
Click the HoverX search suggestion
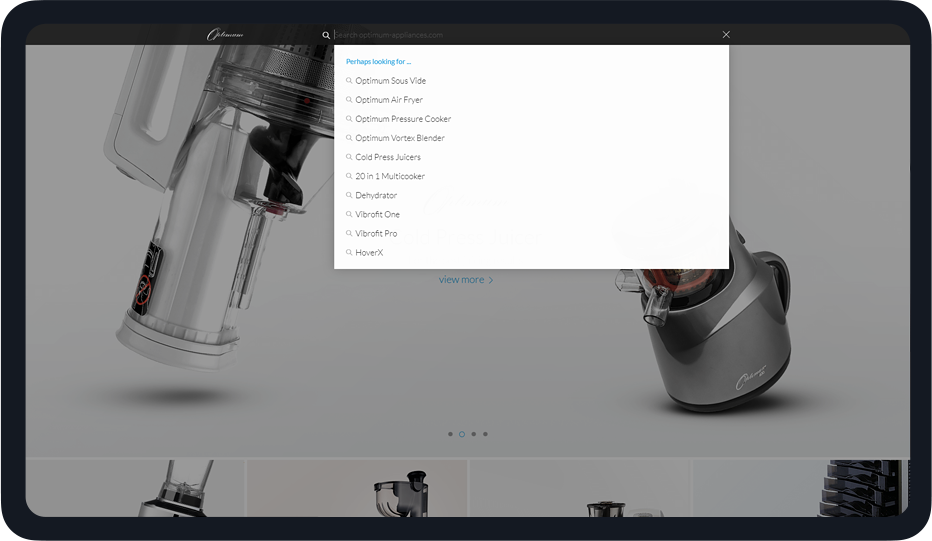[369, 252]
